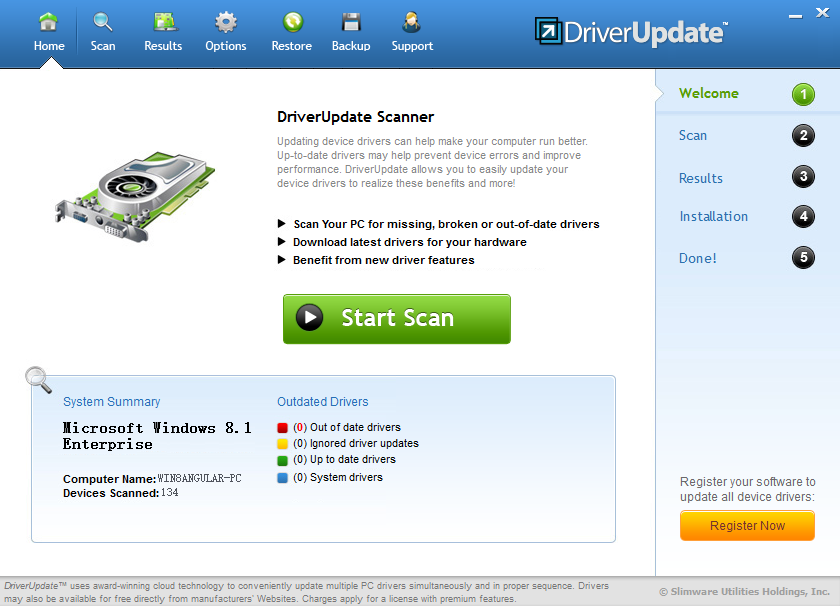The height and width of the screenshot is (606, 840).
Task: Click red Out of date drivers swatch
Action: point(282,428)
